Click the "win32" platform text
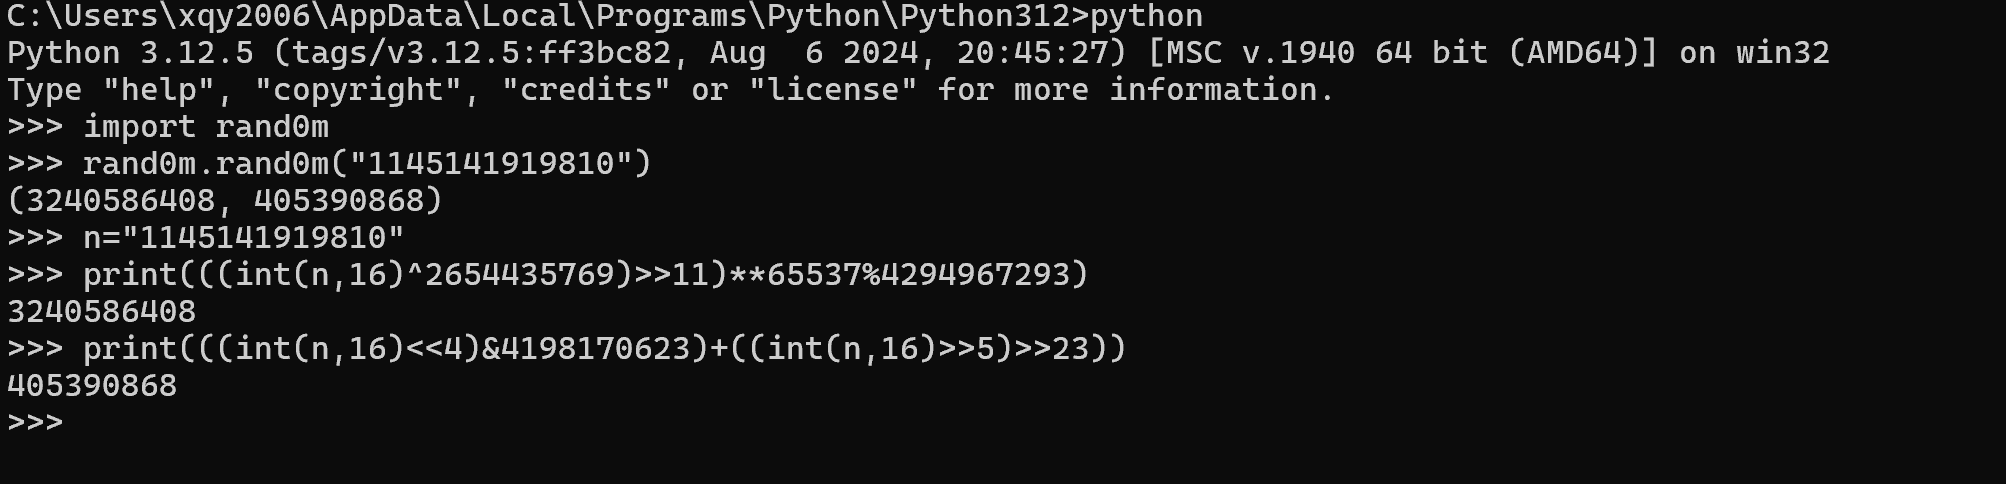Image resolution: width=2006 pixels, height=484 pixels. coord(1782,53)
